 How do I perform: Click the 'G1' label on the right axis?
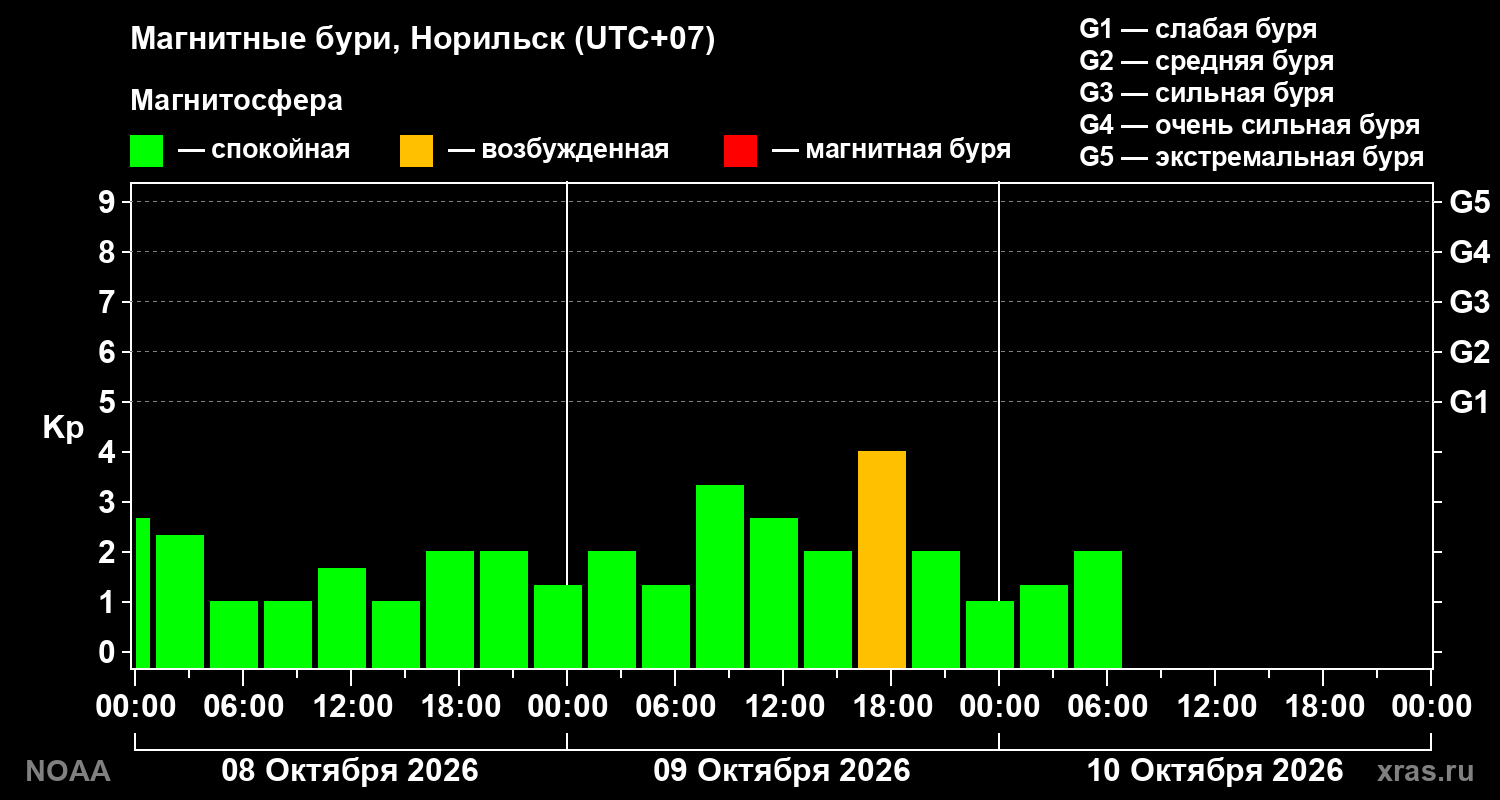click(1469, 402)
